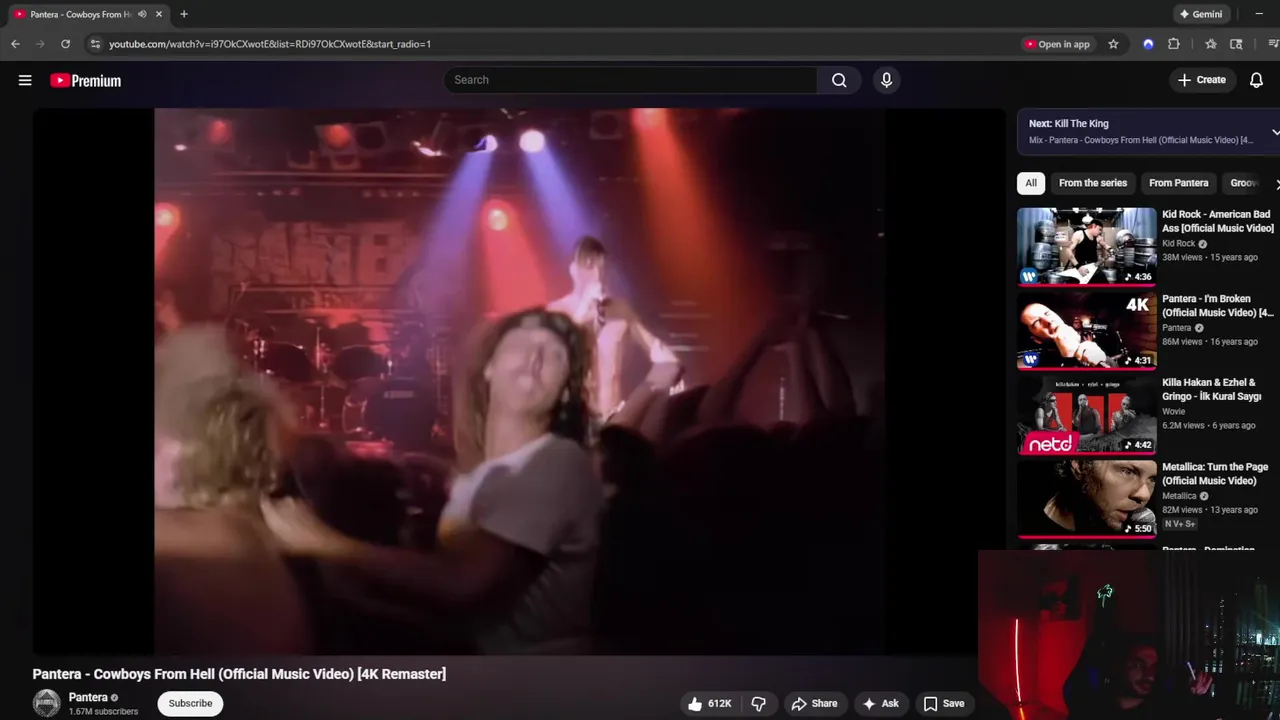1280x720 pixels.
Task: Reload the YouTube page
Action: pyautogui.click(x=65, y=44)
